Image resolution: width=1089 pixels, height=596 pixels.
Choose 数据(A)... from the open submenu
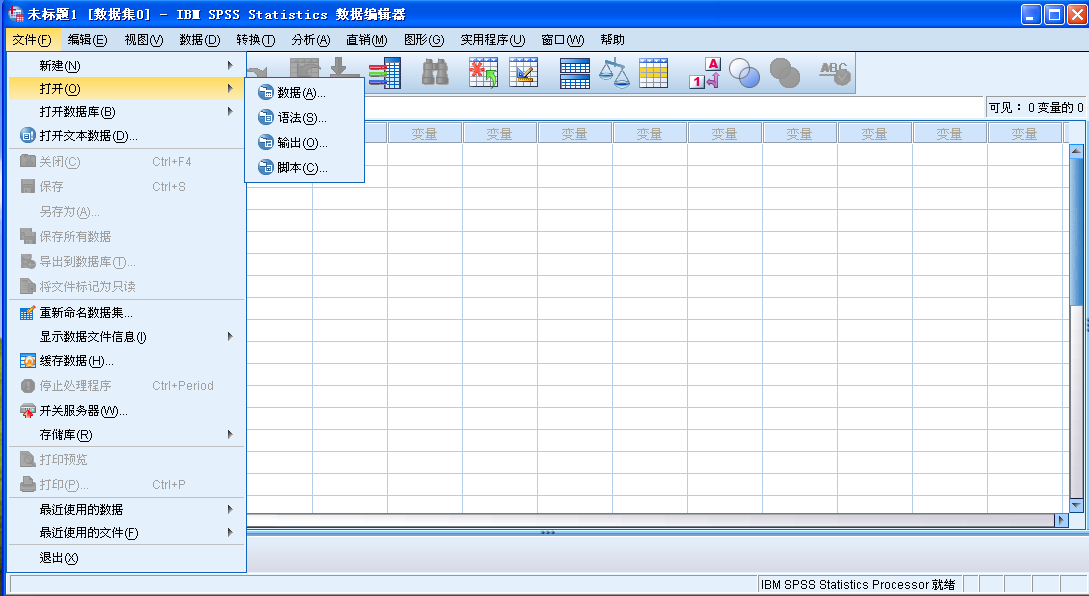[x=305, y=92]
